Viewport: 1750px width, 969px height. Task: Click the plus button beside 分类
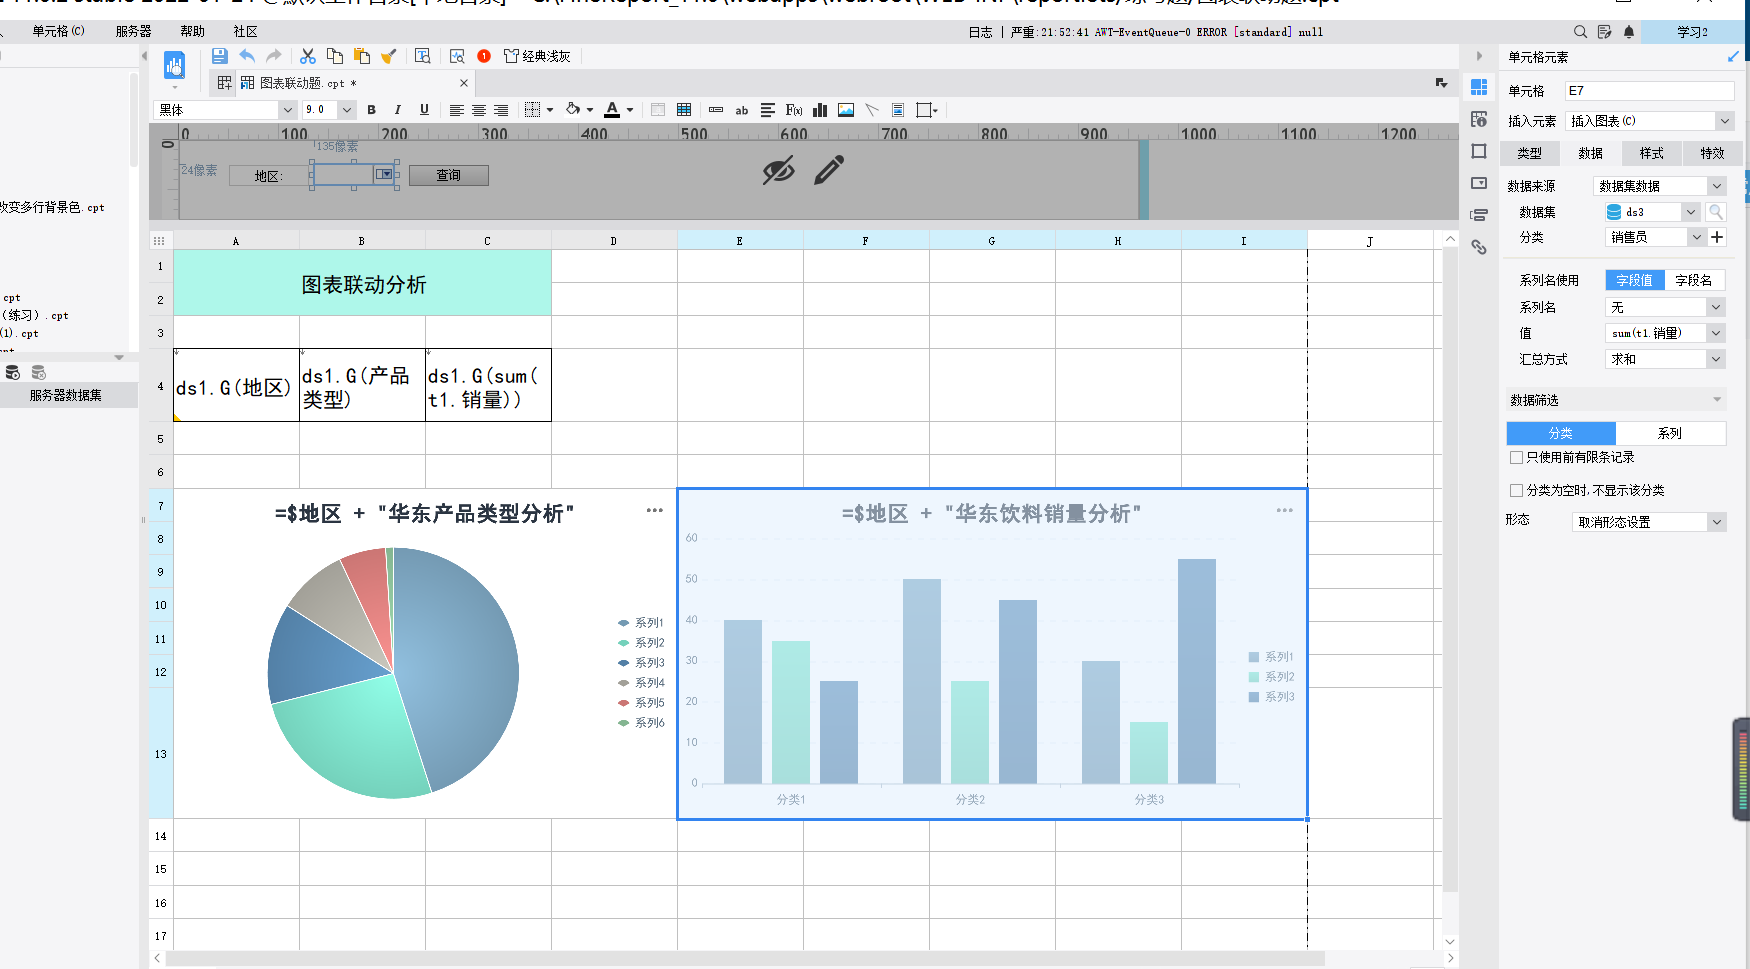(1717, 237)
